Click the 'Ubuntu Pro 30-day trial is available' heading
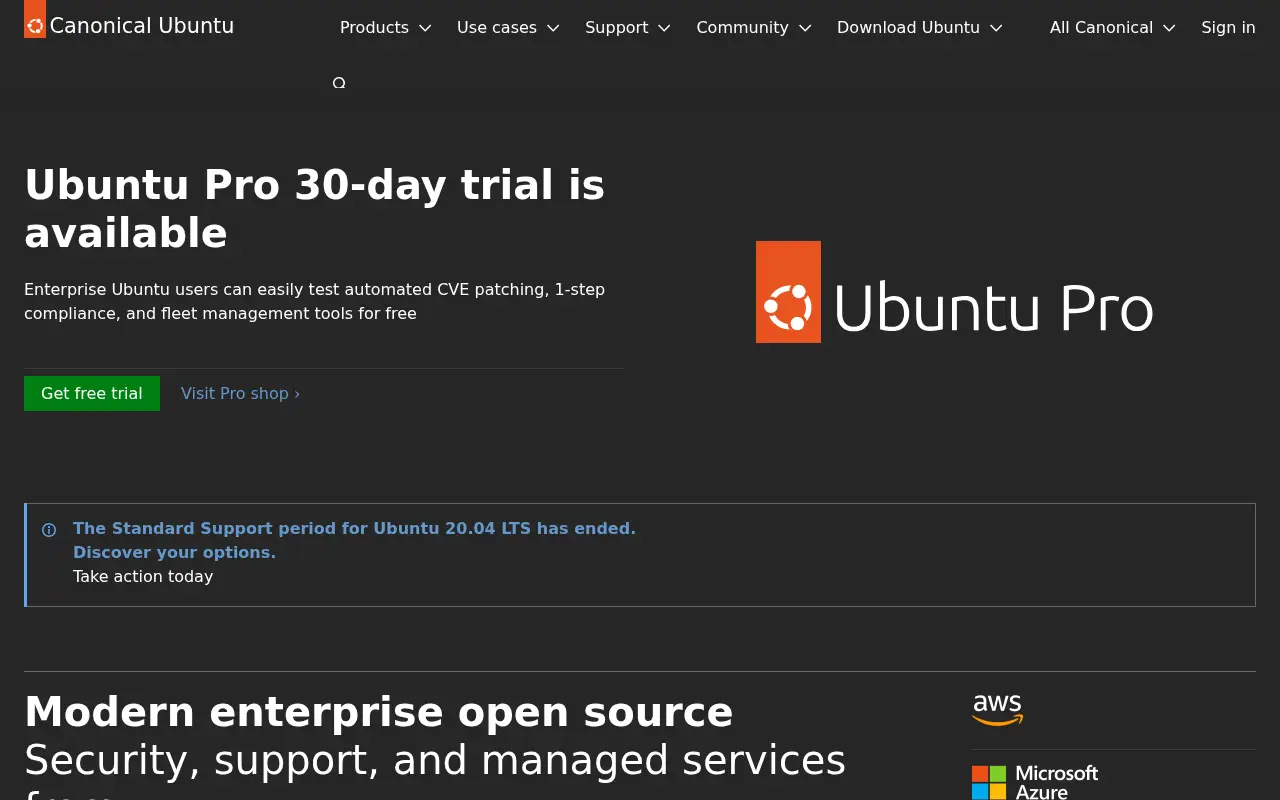 [314, 209]
